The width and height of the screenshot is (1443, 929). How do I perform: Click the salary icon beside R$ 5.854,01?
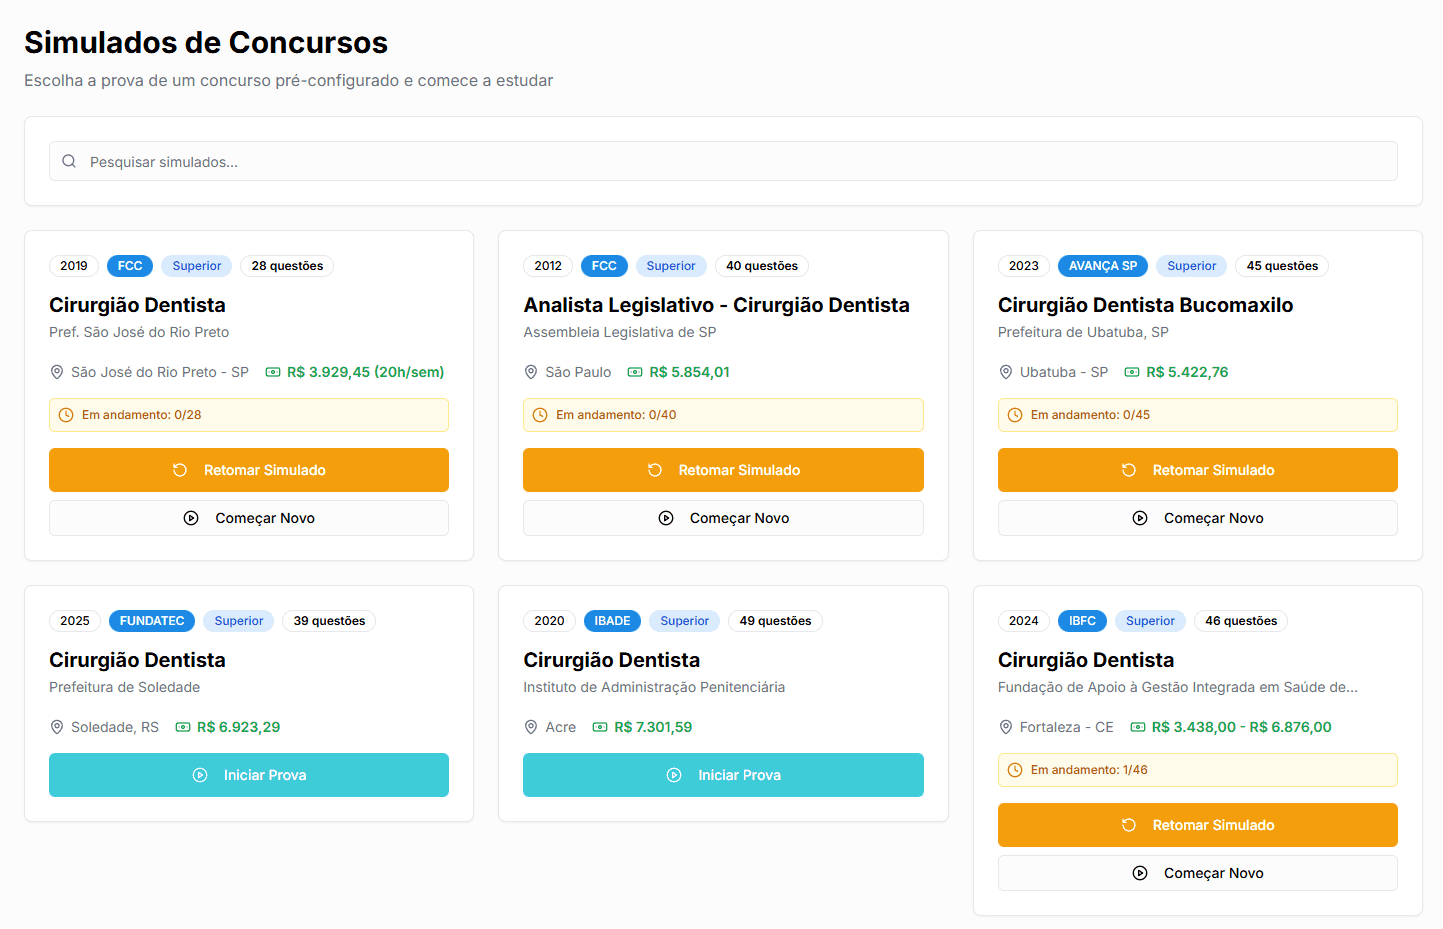coord(635,372)
